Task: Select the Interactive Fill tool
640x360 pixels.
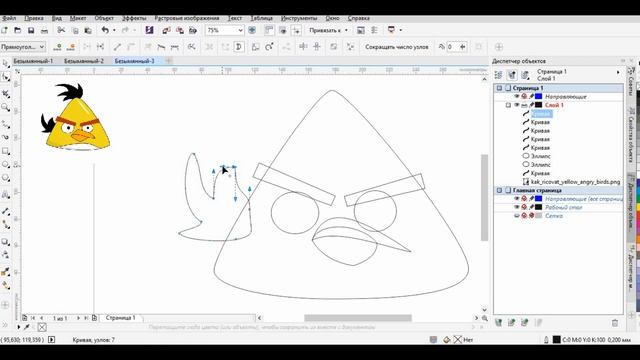Action: (5, 285)
